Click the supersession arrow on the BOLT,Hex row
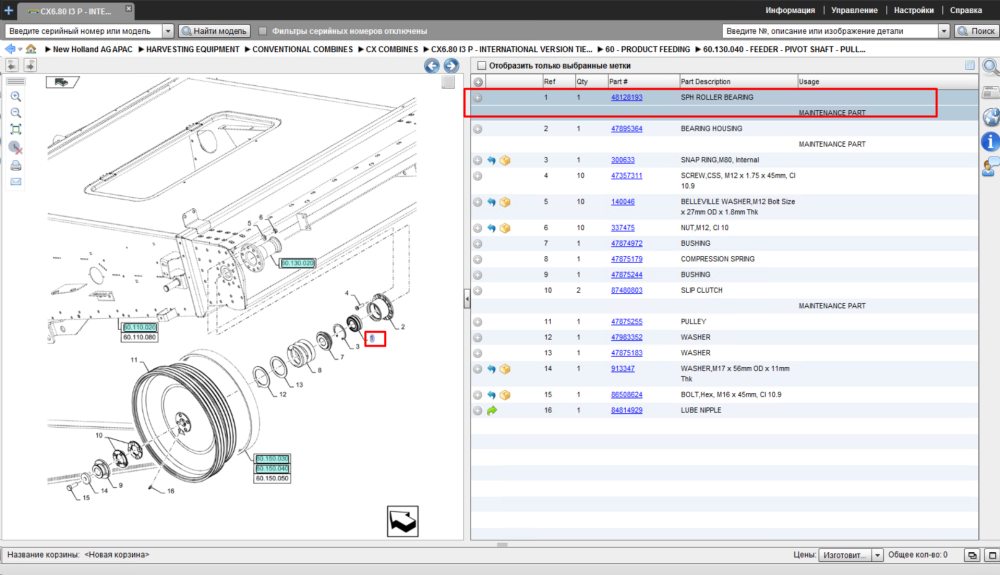Image resolution: width=1000 pixels, height=575 pixels. pyautogui.click(x=492, y=395)
